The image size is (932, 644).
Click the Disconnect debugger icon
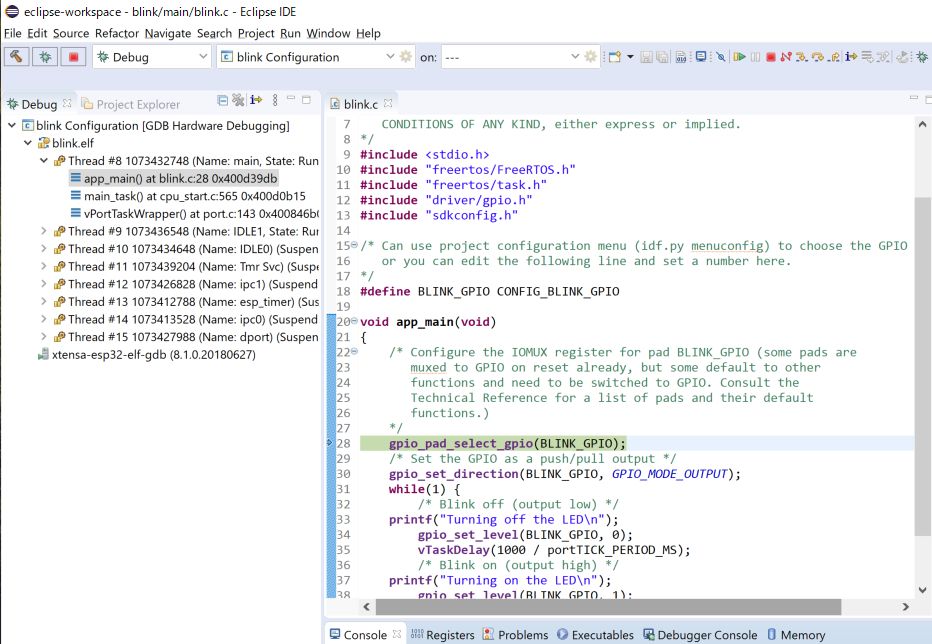point(786,56)
